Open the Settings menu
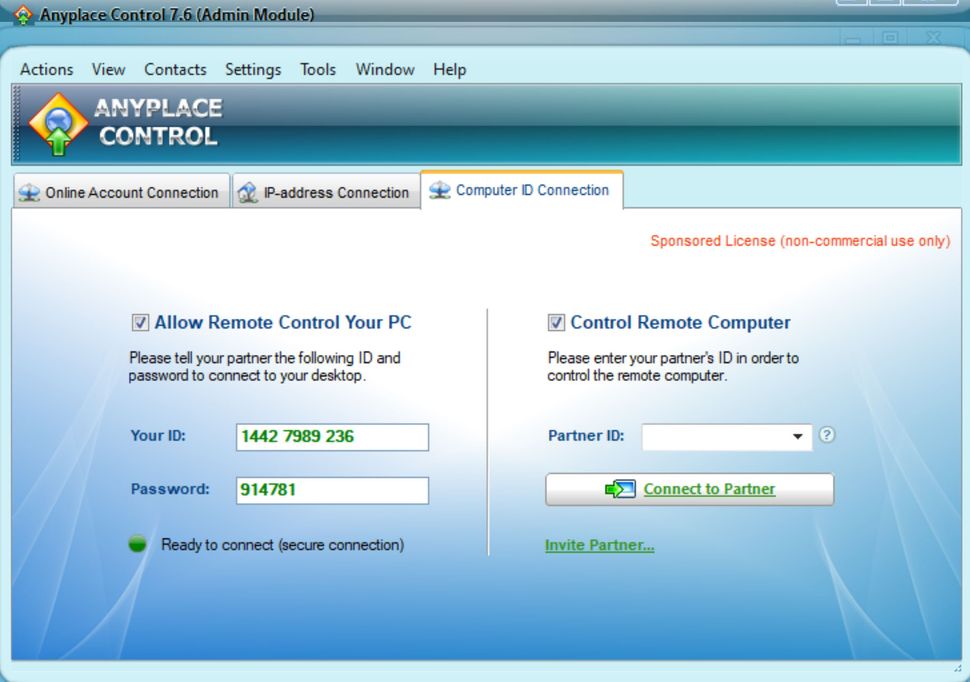The image size is (970, 682). coord(253,69)
